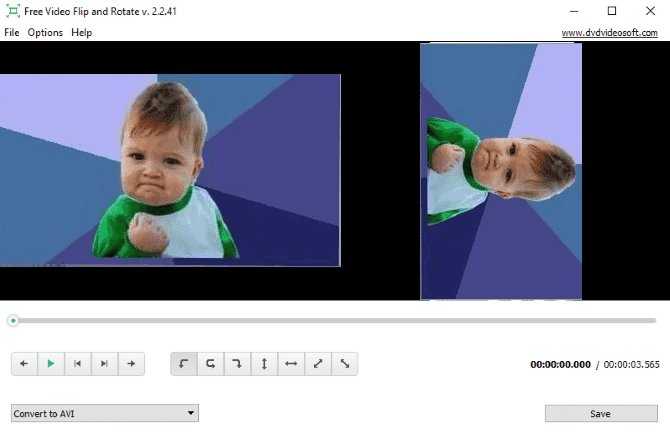Click the application icon in the title bar
The width and height of the screenshot is (670, 435).
(x=13, y=11)
